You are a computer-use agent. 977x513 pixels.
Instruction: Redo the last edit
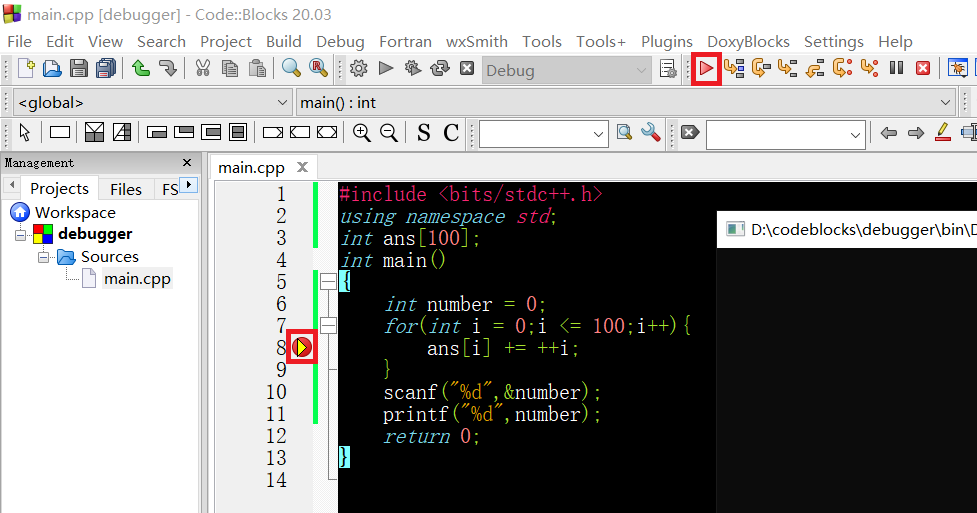[168, 68]
